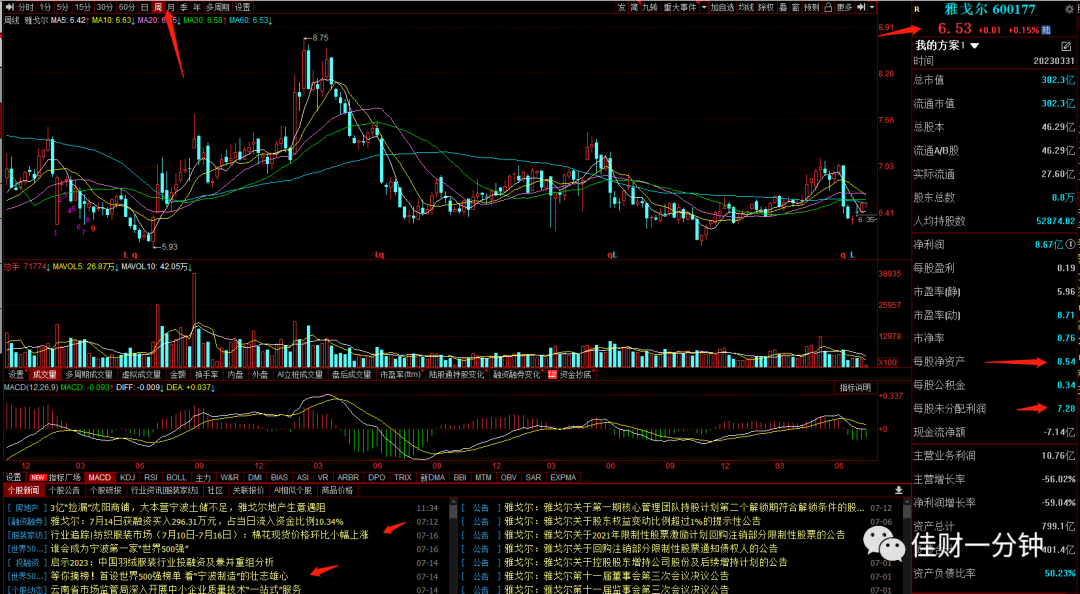Click 设置 left of 指标广场
1080x594 pixels.
pyautogui.click(x=14, y=477)
